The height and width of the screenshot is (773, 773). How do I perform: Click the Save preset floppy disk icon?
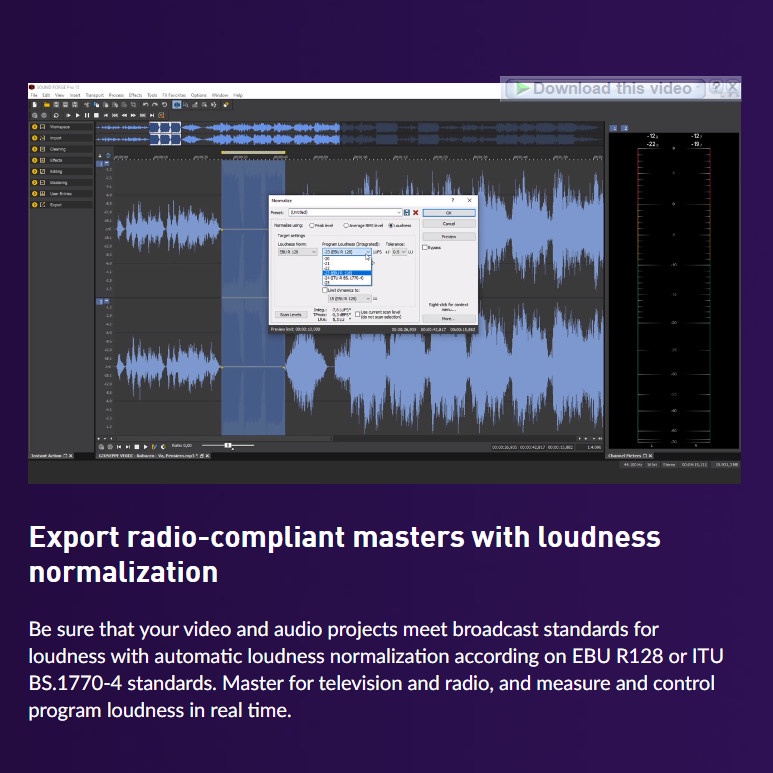click(407, 213)
